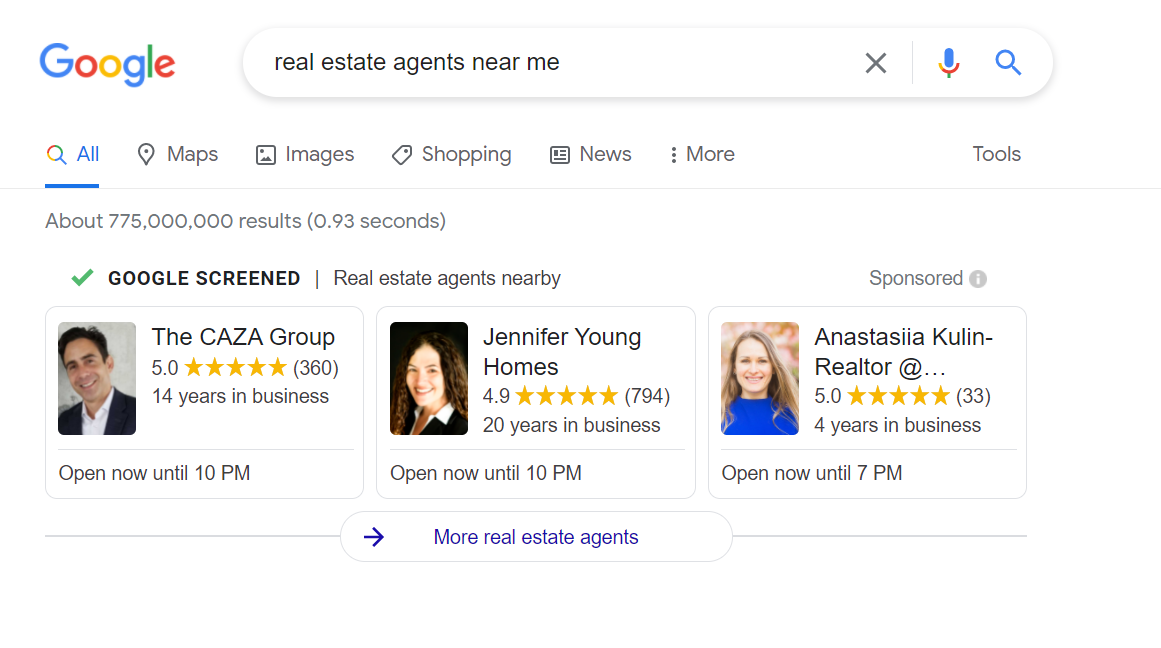Click the "Sponsored" label

coord(916,278)
